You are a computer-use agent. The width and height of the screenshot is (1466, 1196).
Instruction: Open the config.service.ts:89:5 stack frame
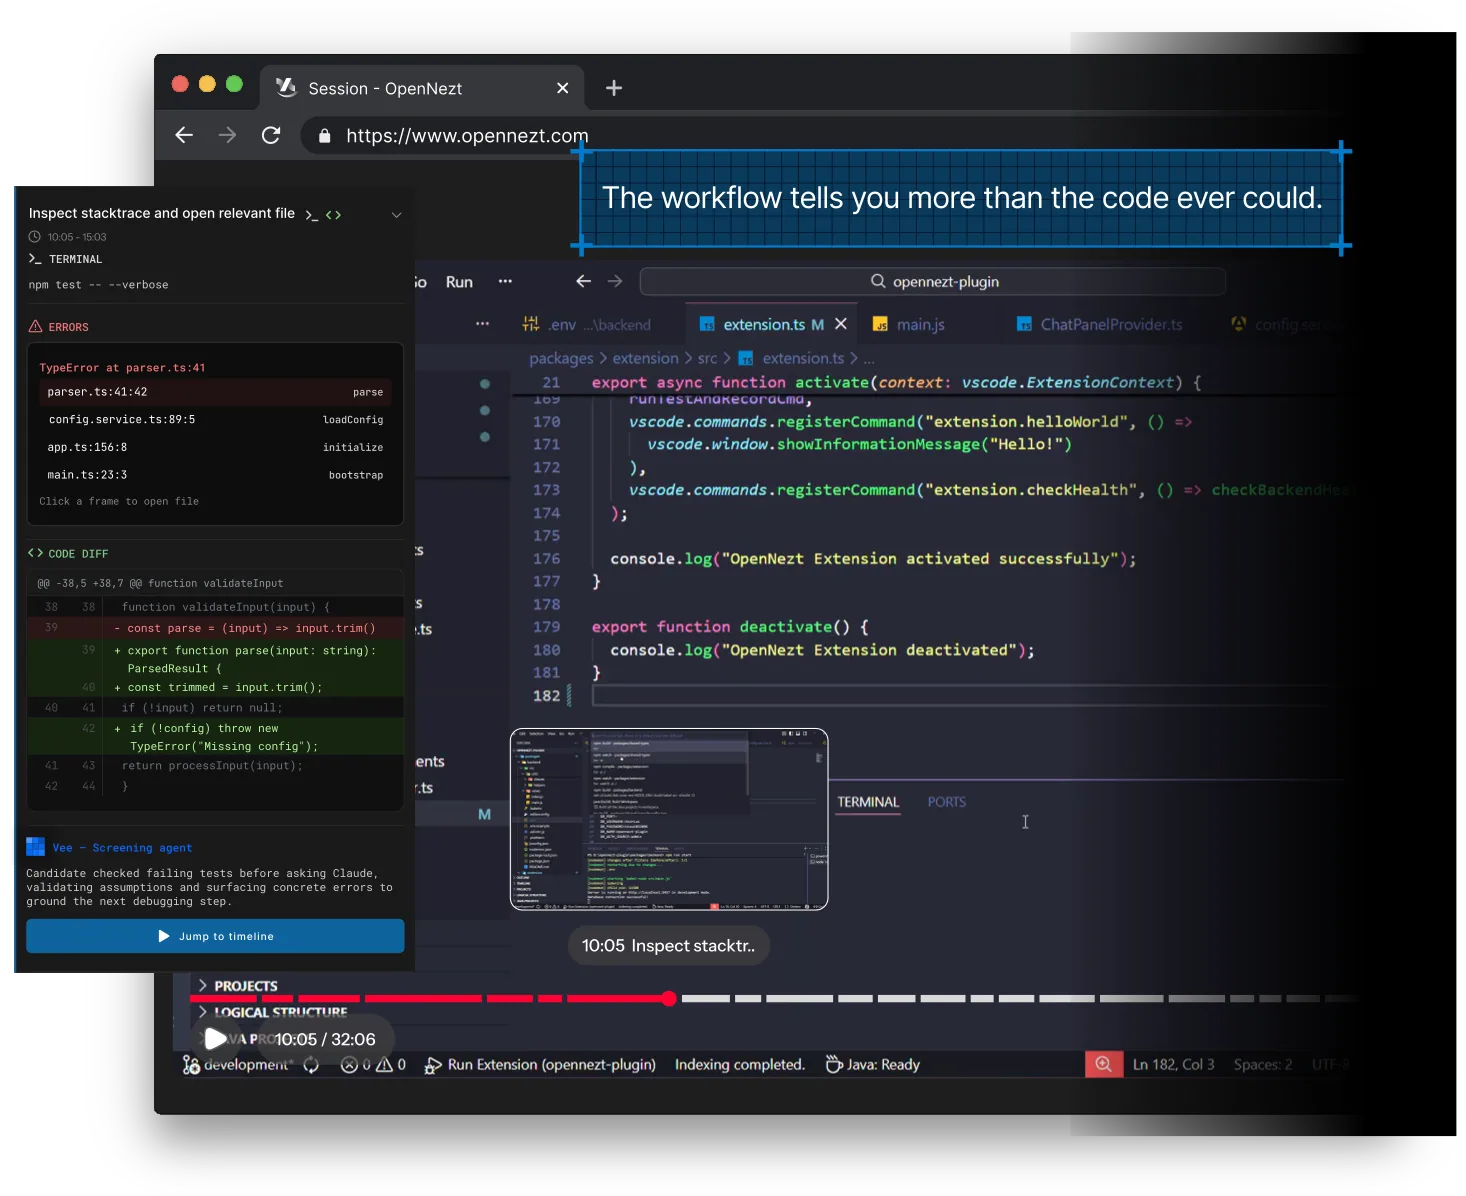click(x=215, y=420)
